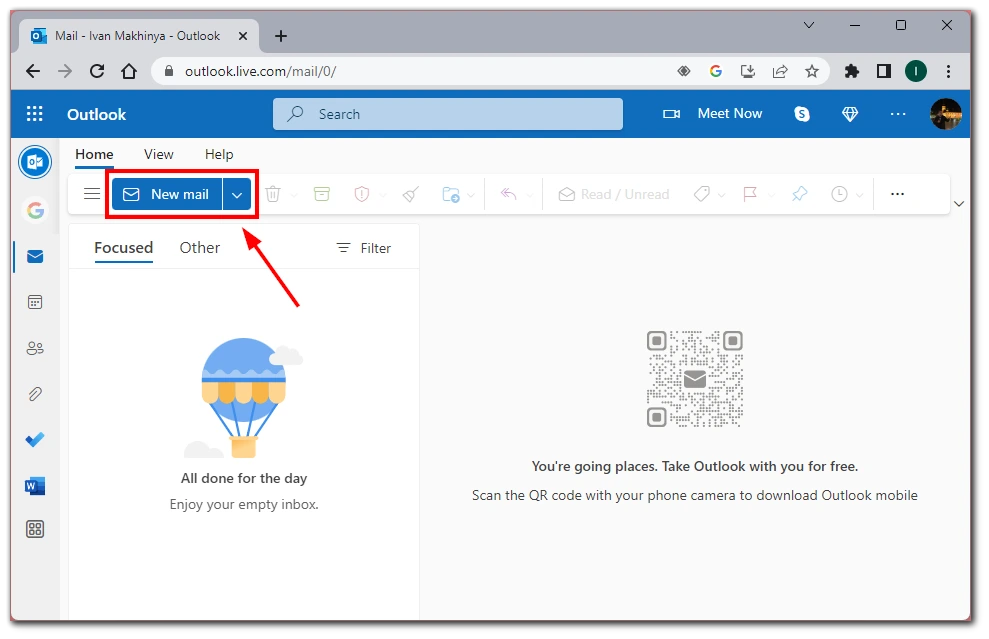The image size is (989, 639).
Task: Open the Help ribbon tab
Action: (x=219, y=155)
